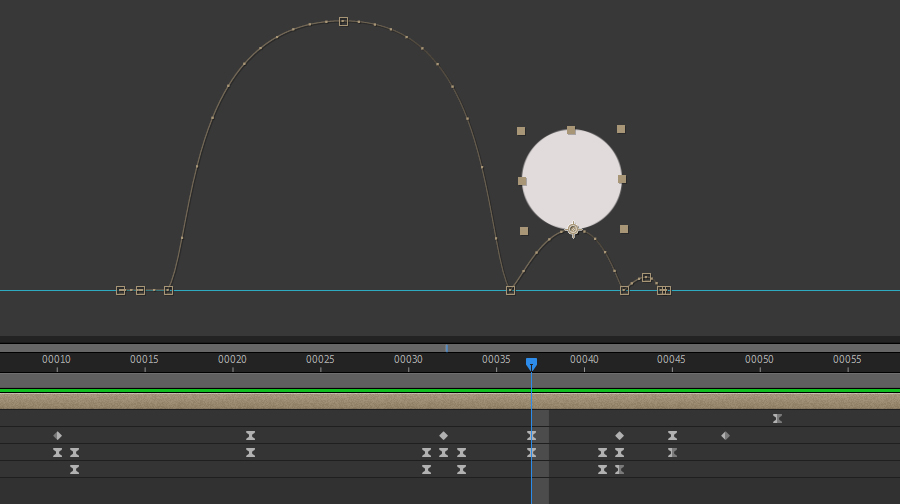Click the green work area bar
Viewport: 900px width, 504px height.
(x=300, y=390)
